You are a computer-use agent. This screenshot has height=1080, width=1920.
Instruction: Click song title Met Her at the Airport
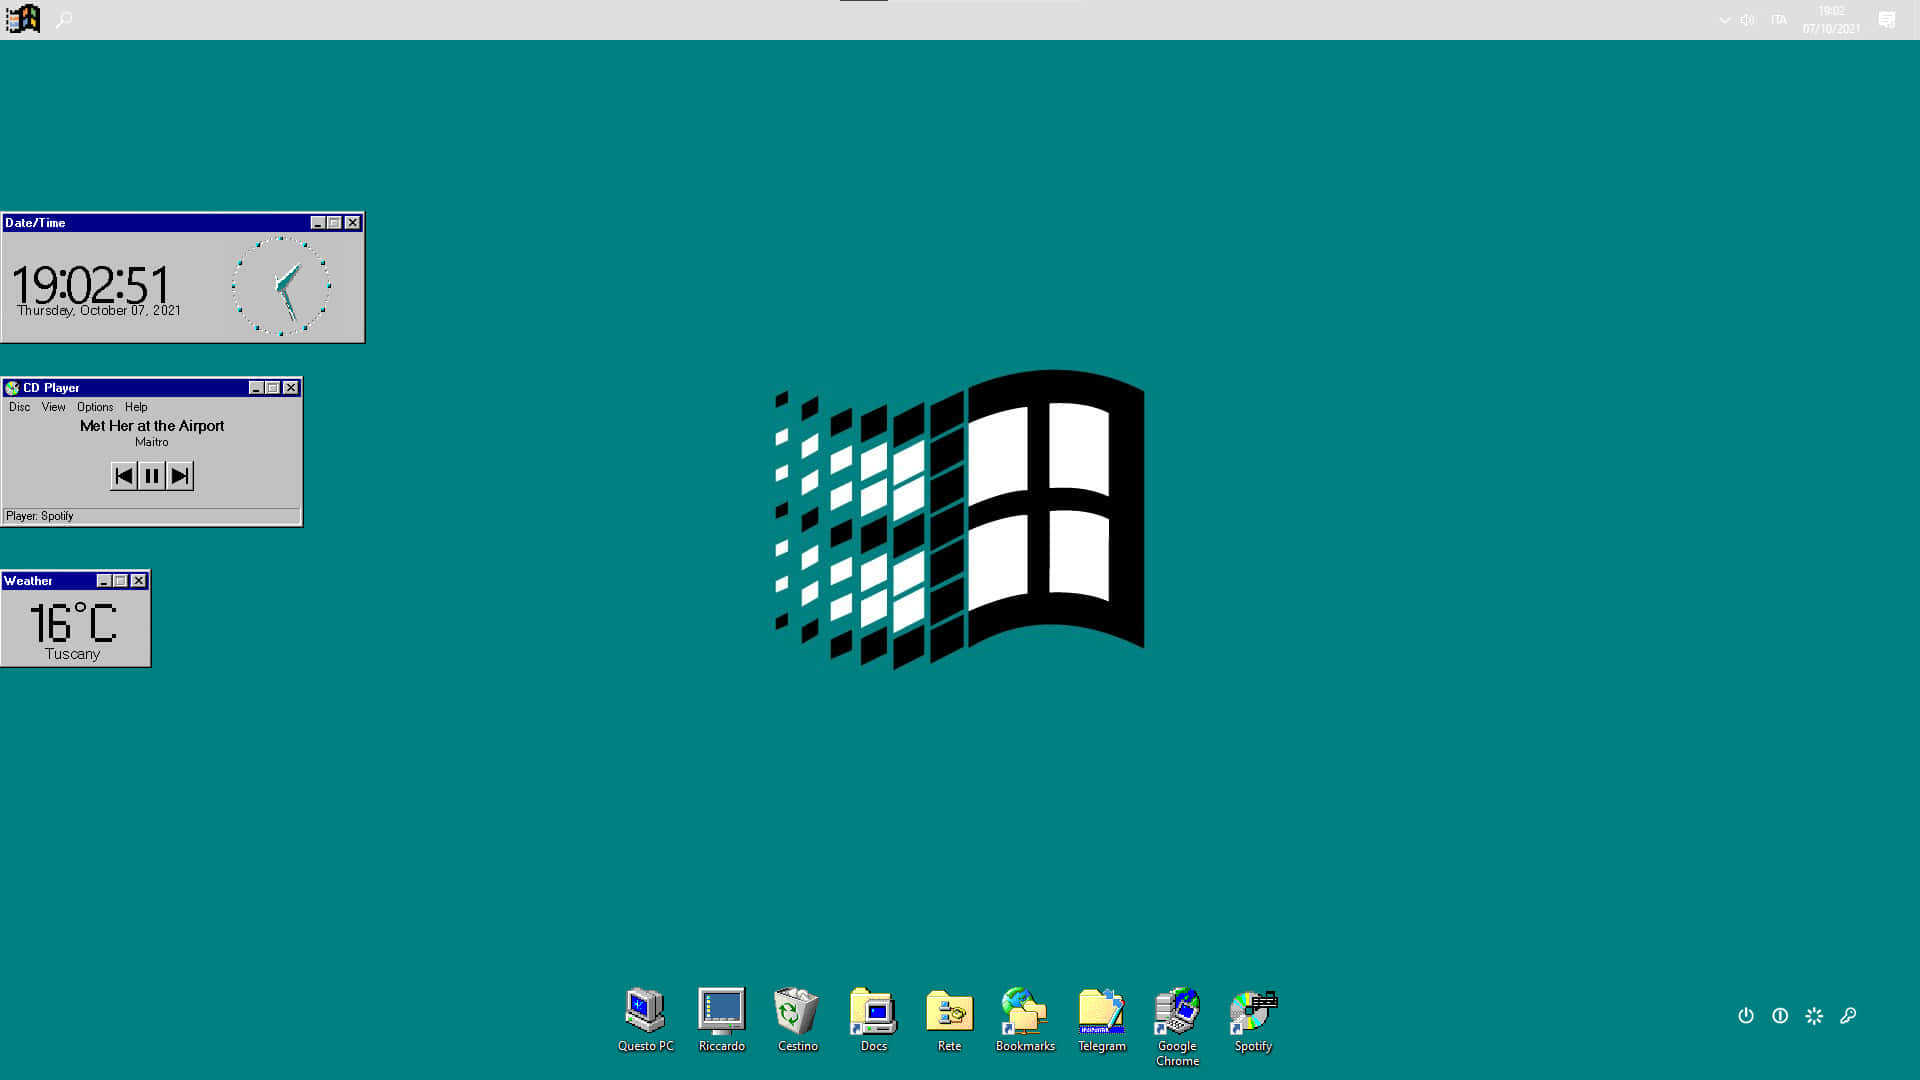click(x=152, y=426)
